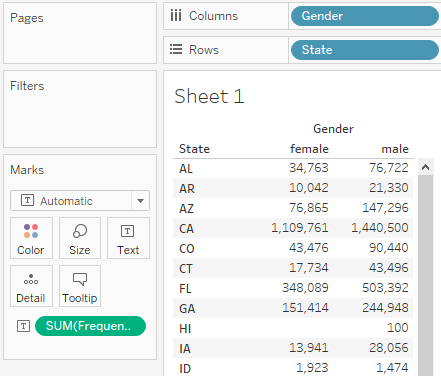Image resolution: width=441 pixels, height=376 pixels.
Task: Open the Text marks card
Action: (x=128, y=238)
